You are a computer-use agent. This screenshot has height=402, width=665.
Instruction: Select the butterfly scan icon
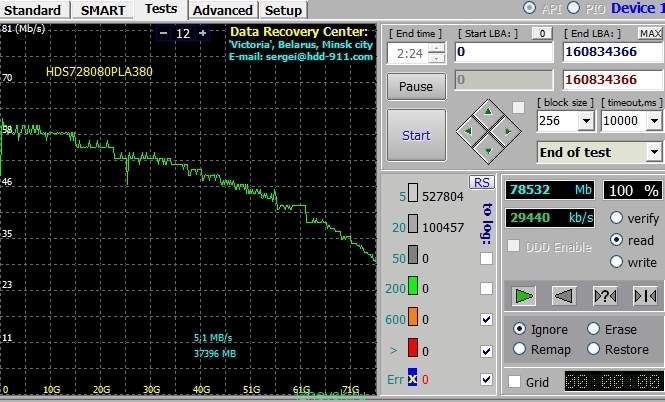[644, 295]
